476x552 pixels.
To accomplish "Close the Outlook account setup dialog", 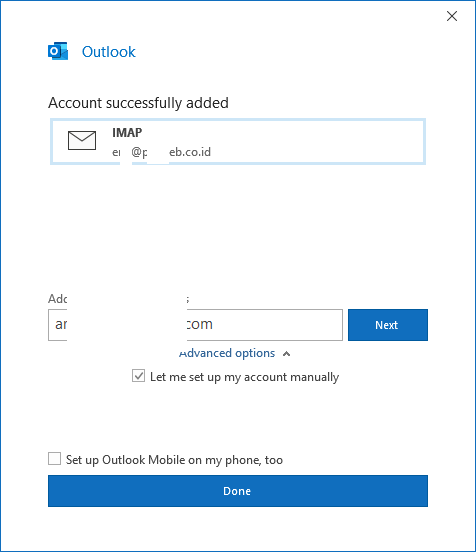I will [x=452, y=16].
